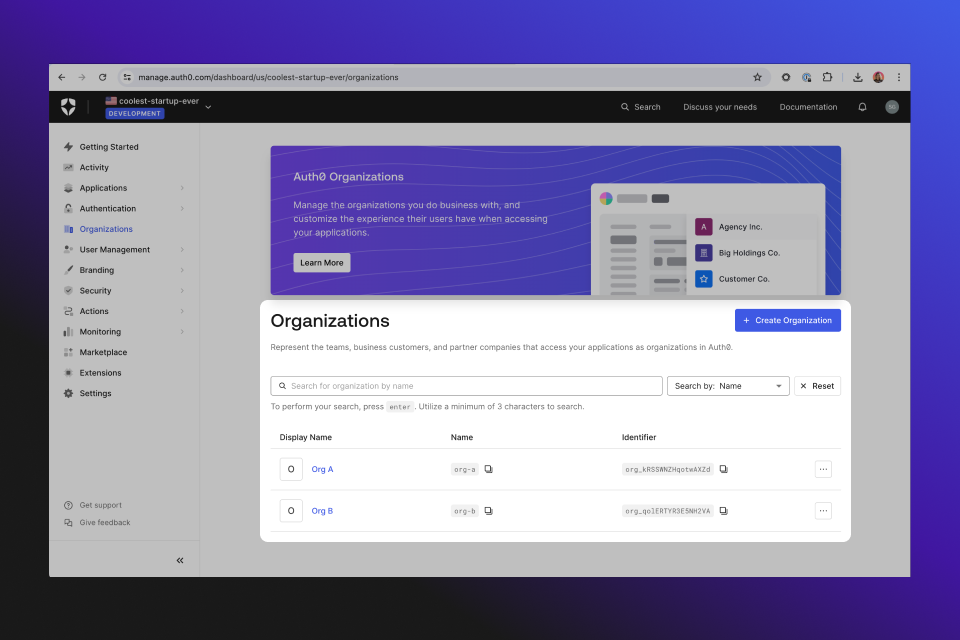Click the Org B logo placeholder

pyautogui.click(x=291, y=511)
